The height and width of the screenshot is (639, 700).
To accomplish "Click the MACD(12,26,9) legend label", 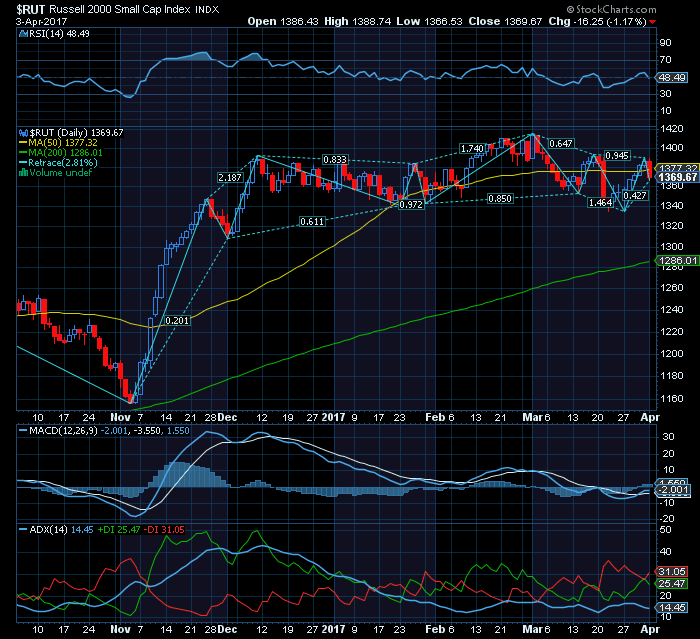I will 63,431.
